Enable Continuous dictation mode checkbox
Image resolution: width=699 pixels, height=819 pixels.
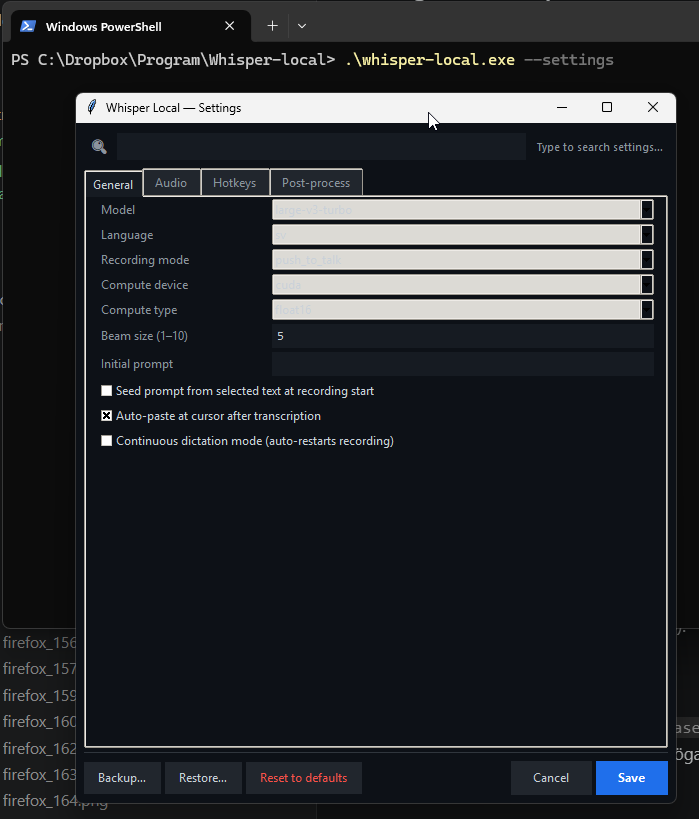click(107, 441)
